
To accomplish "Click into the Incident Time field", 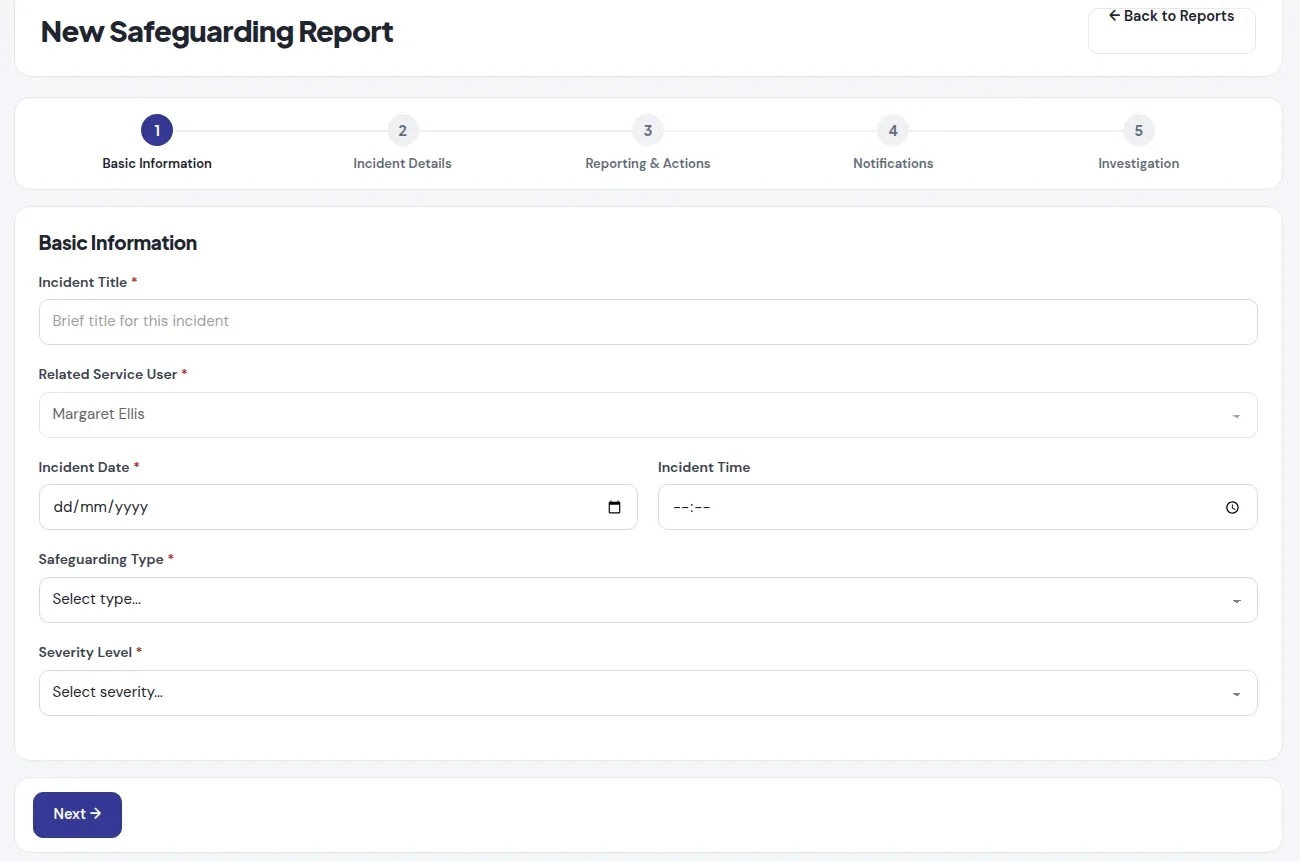I will tap(957, 507).
